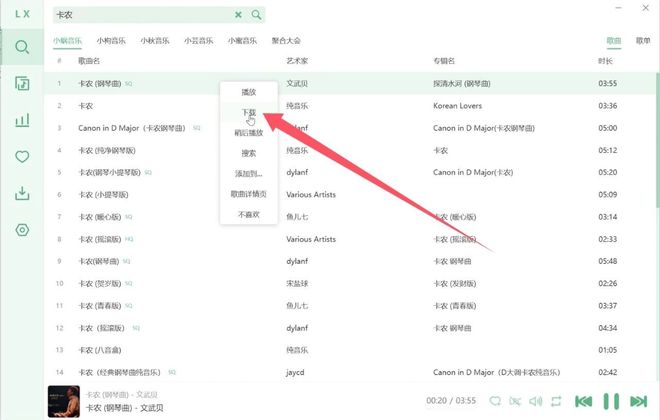Screen dimensions: 660x420
Task: Select row 6 卡农 (小提琴版)
Action: click(350, 194)
